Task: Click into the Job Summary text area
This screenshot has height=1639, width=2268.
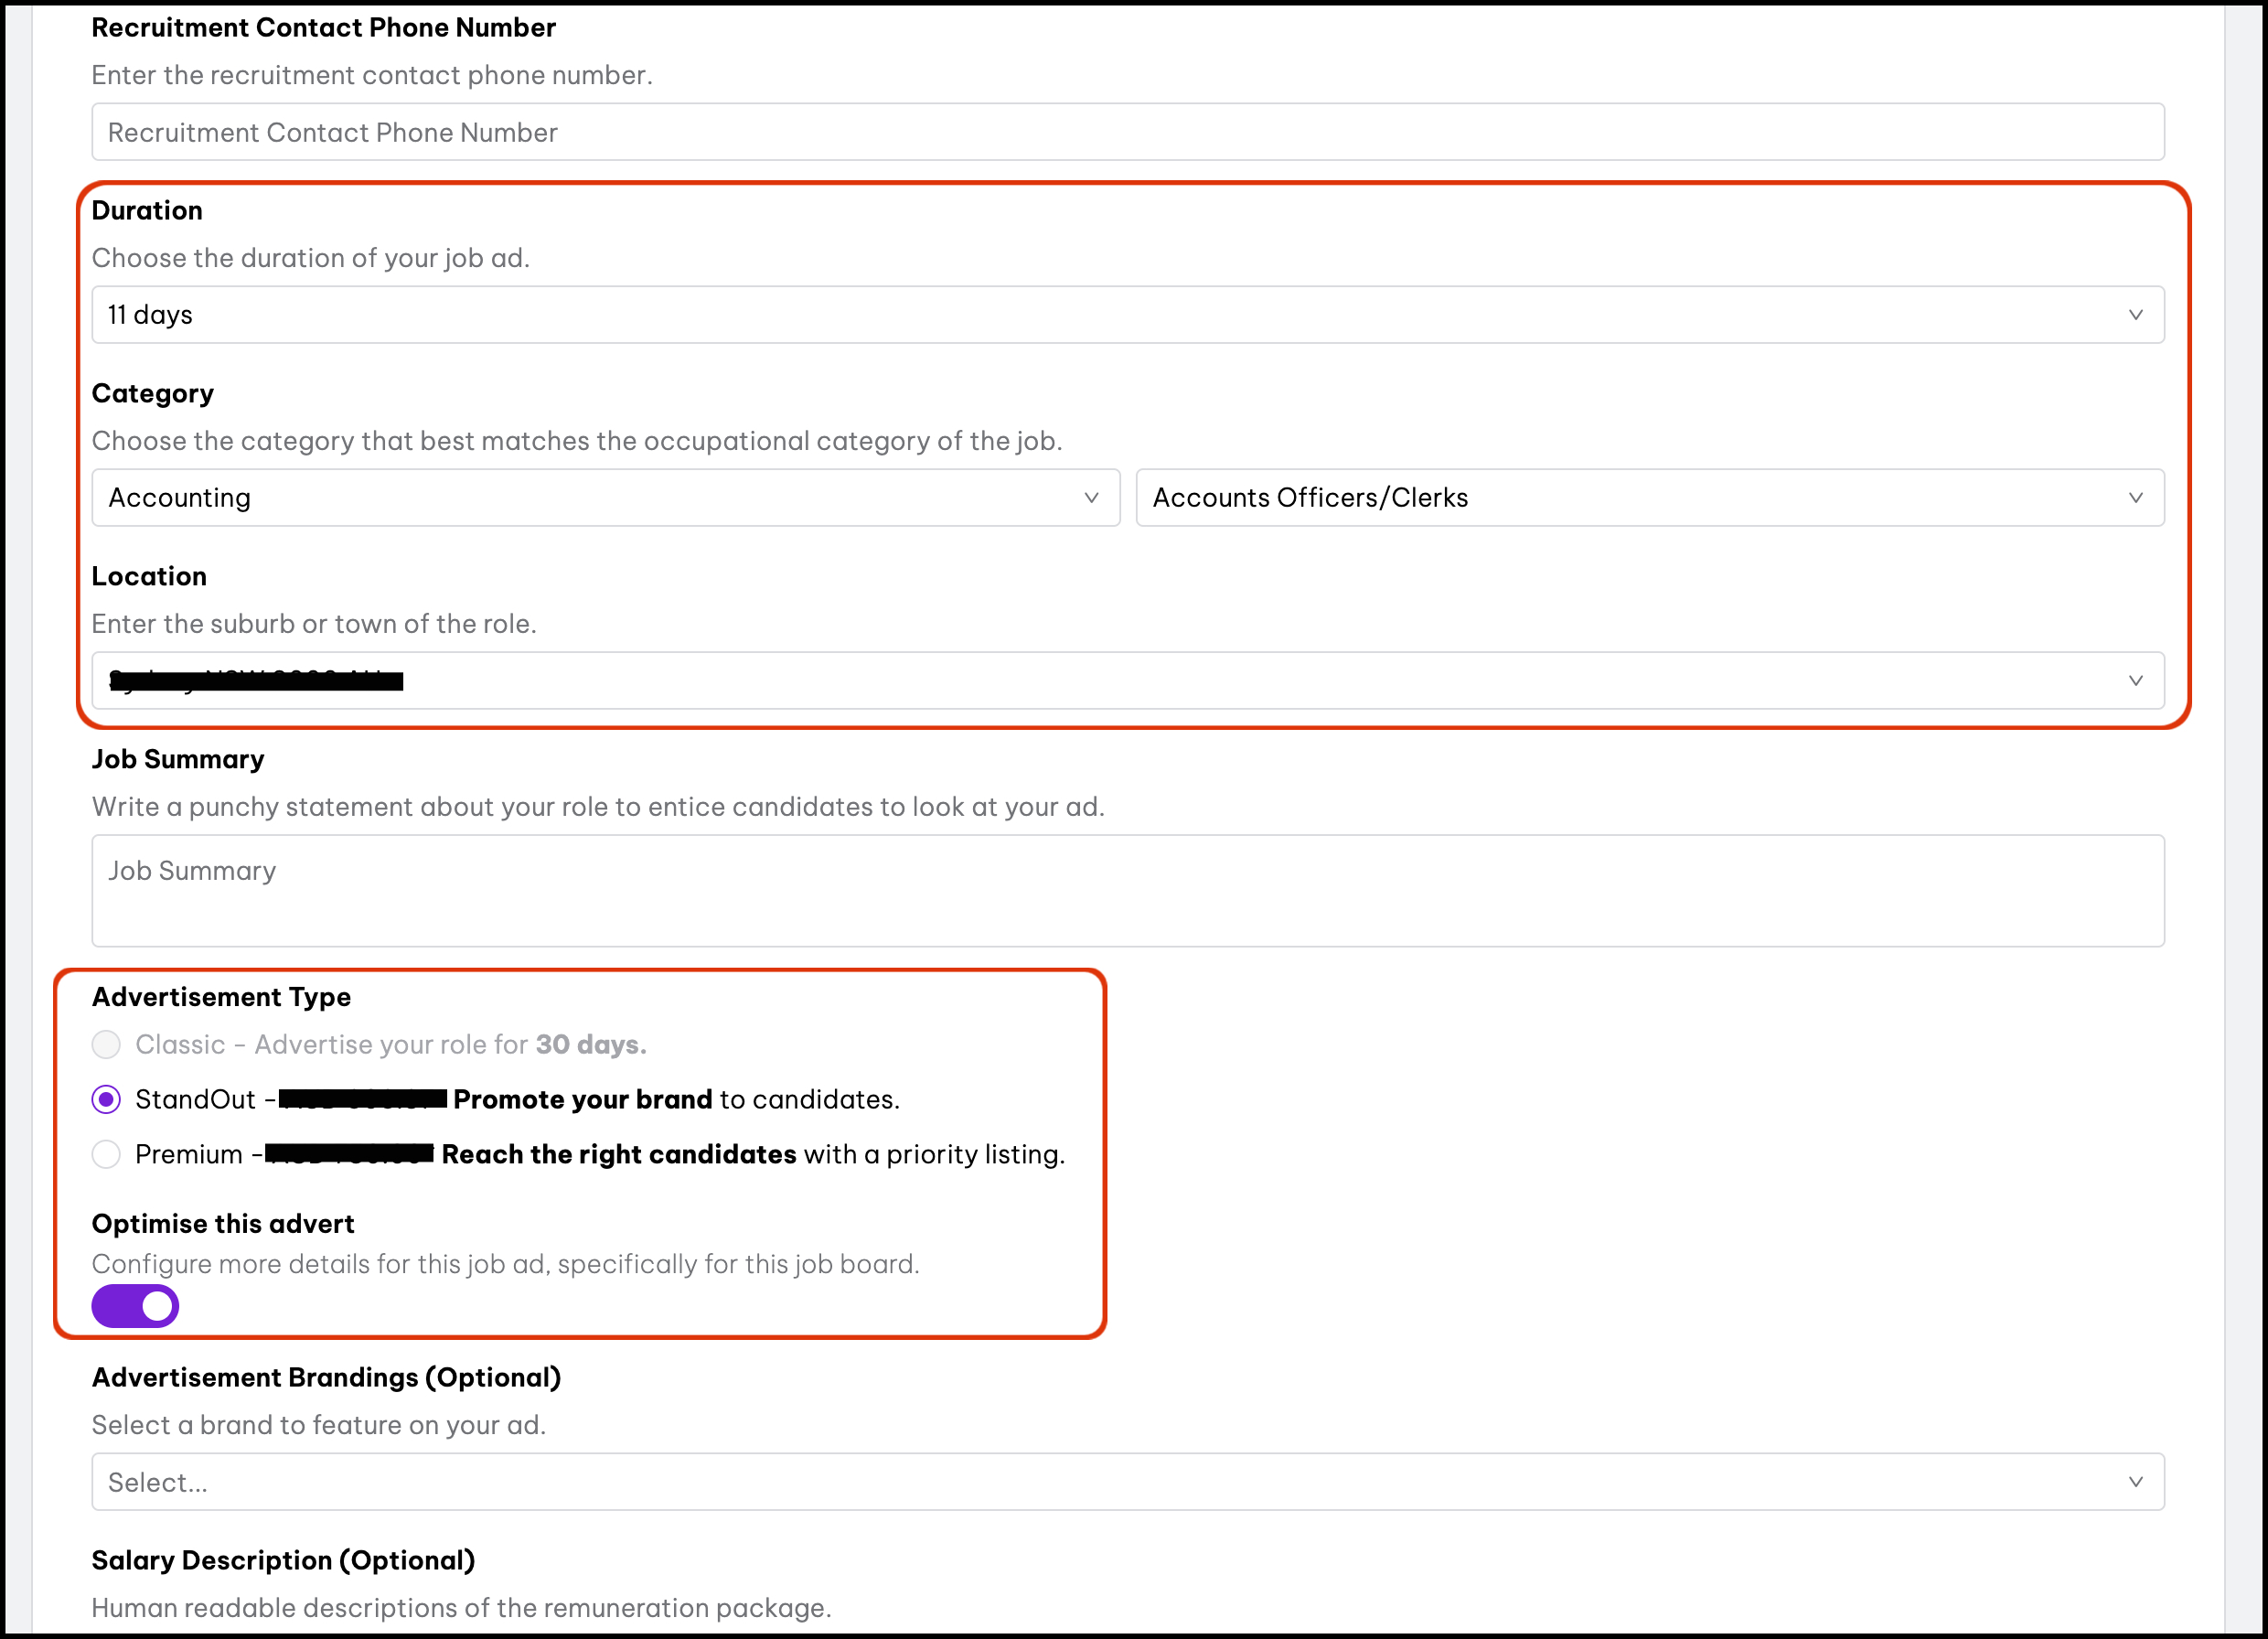Action: tap(1127, 891)
